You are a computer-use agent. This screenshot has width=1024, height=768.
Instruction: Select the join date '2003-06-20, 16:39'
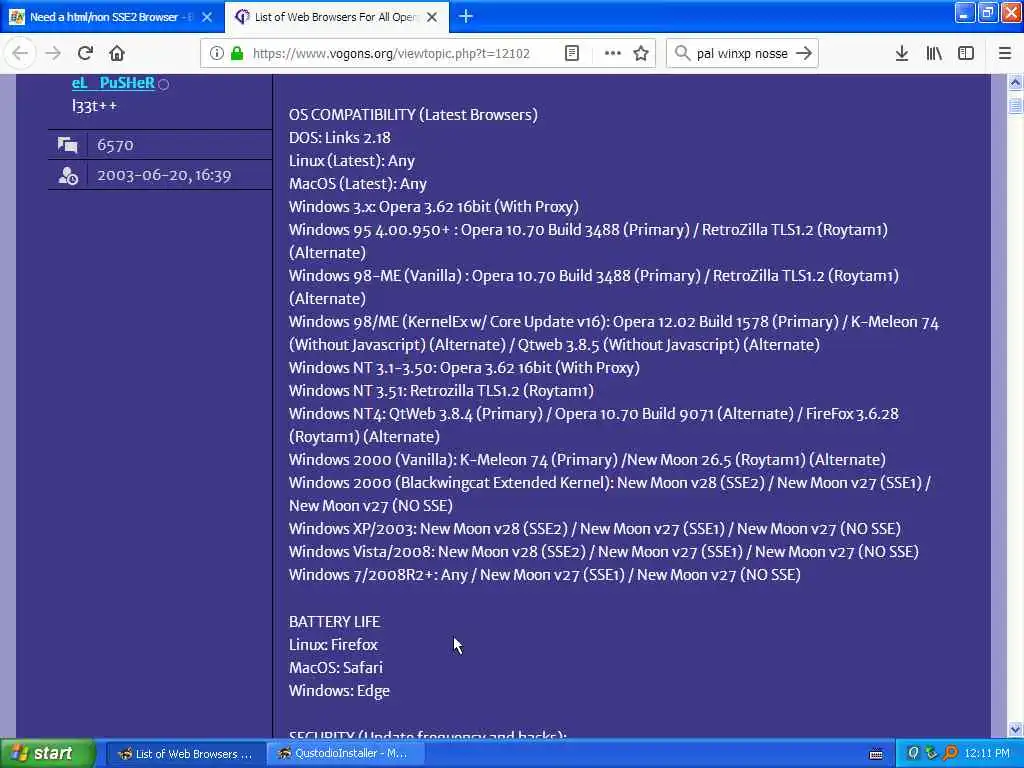click(164, 175)
